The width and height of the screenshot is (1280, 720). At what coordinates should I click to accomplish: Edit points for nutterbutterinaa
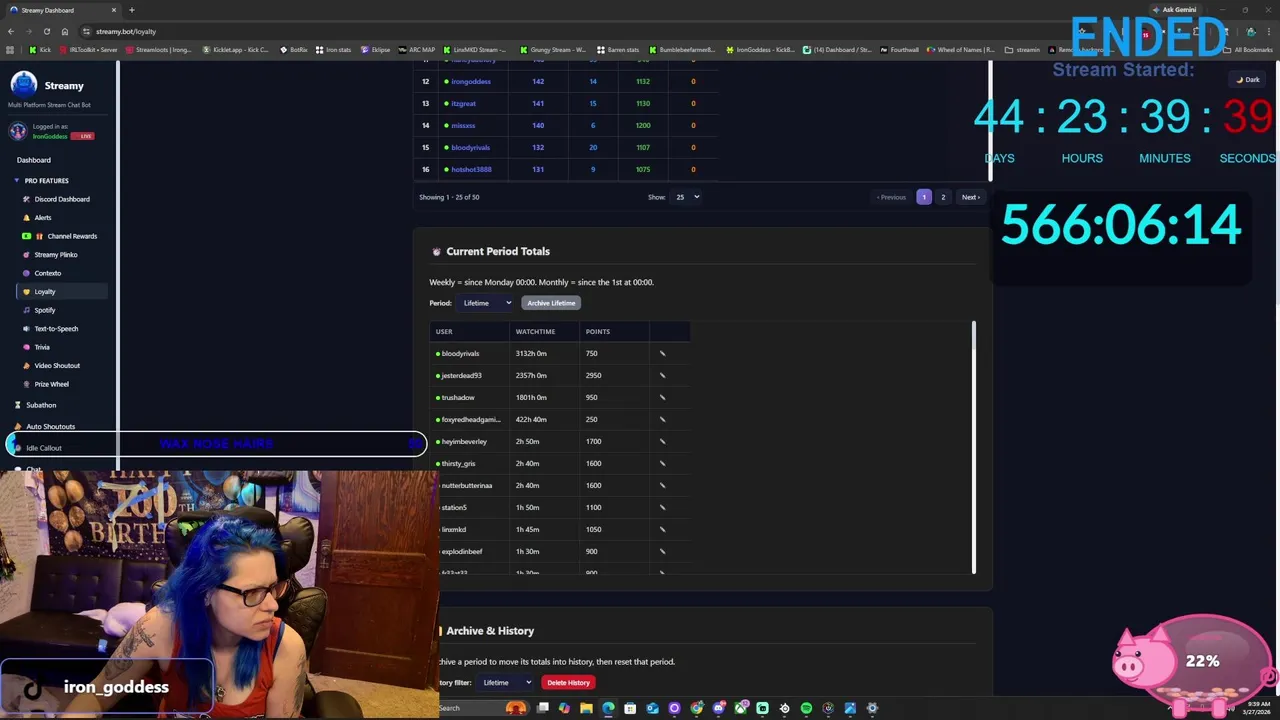click(x=662, y=485)
